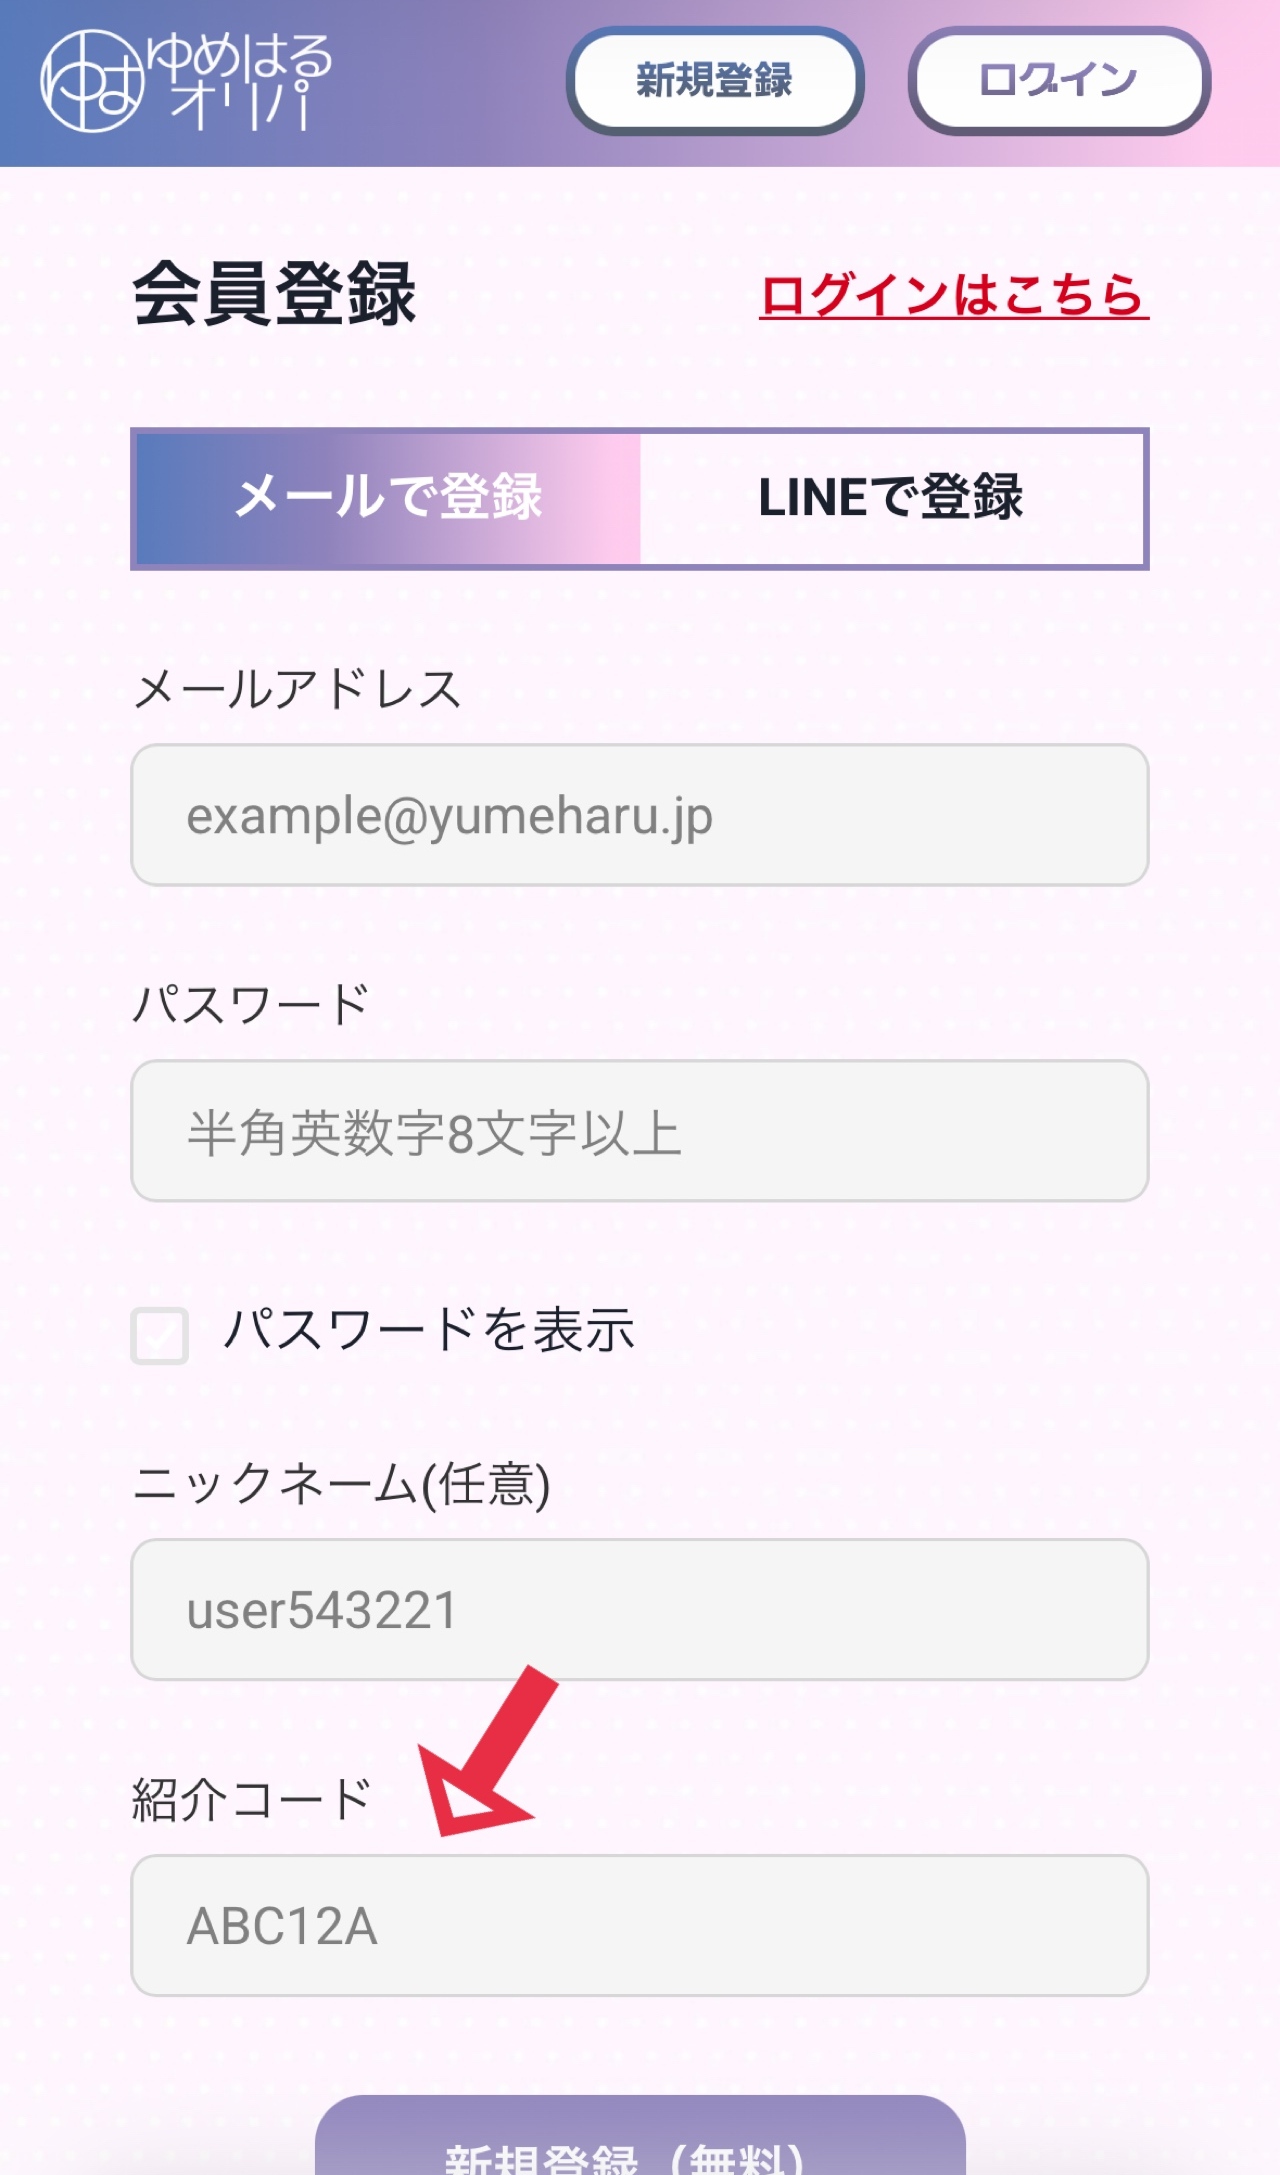The height and width of the screenshot is (2175, 1280).
Task: Click the 会員登録 page heading
Action: 274,294
